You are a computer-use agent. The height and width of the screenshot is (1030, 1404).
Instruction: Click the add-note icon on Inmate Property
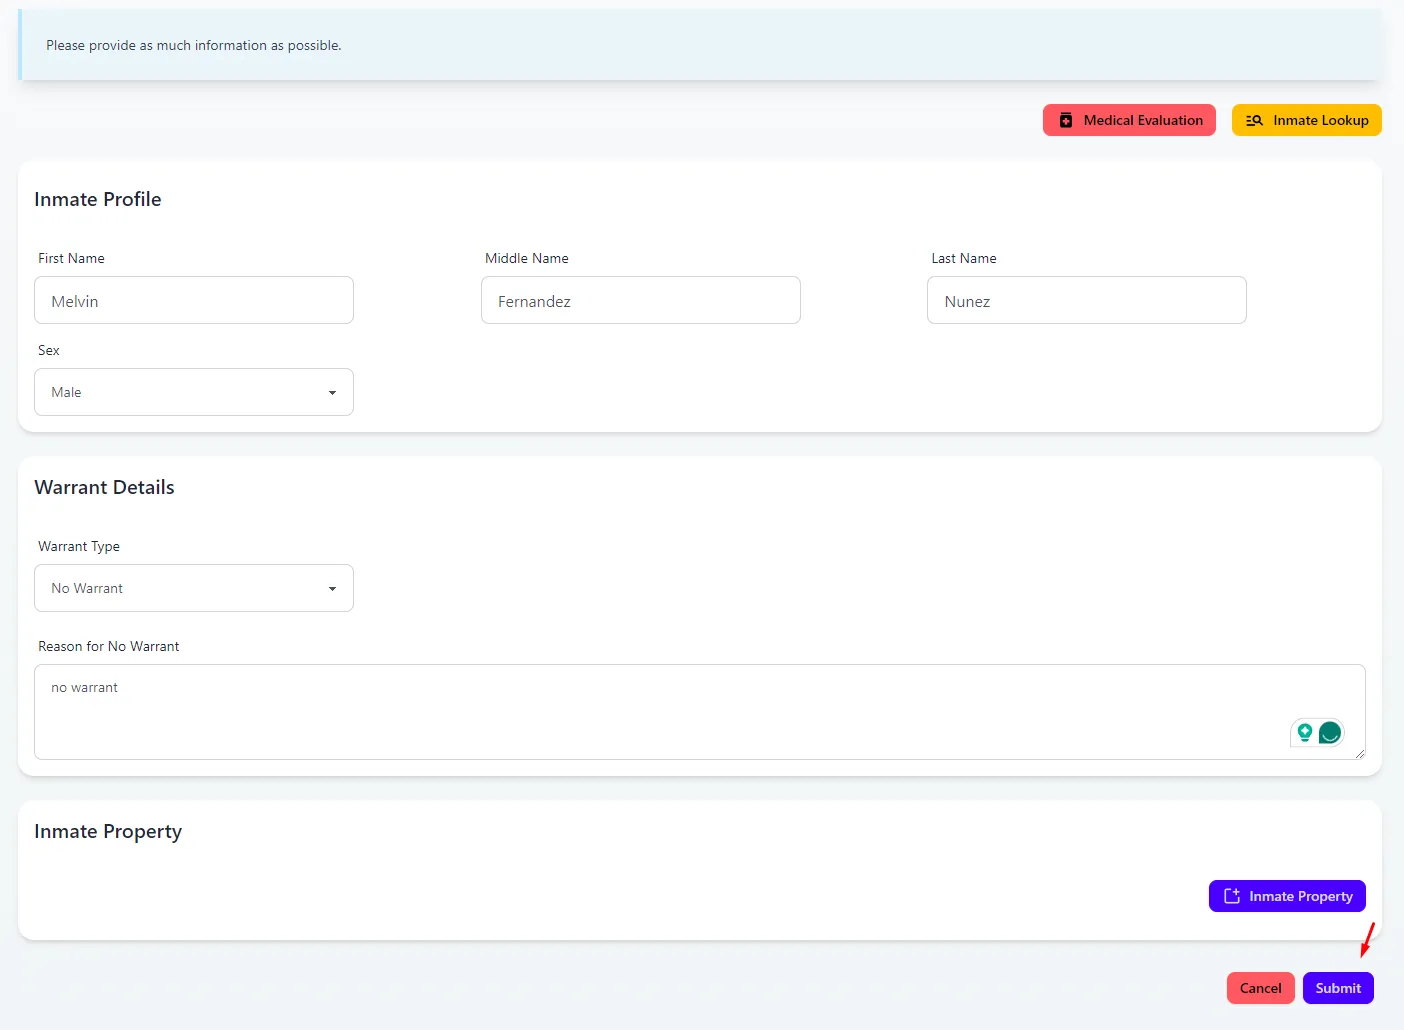(x=1232, y=896)
